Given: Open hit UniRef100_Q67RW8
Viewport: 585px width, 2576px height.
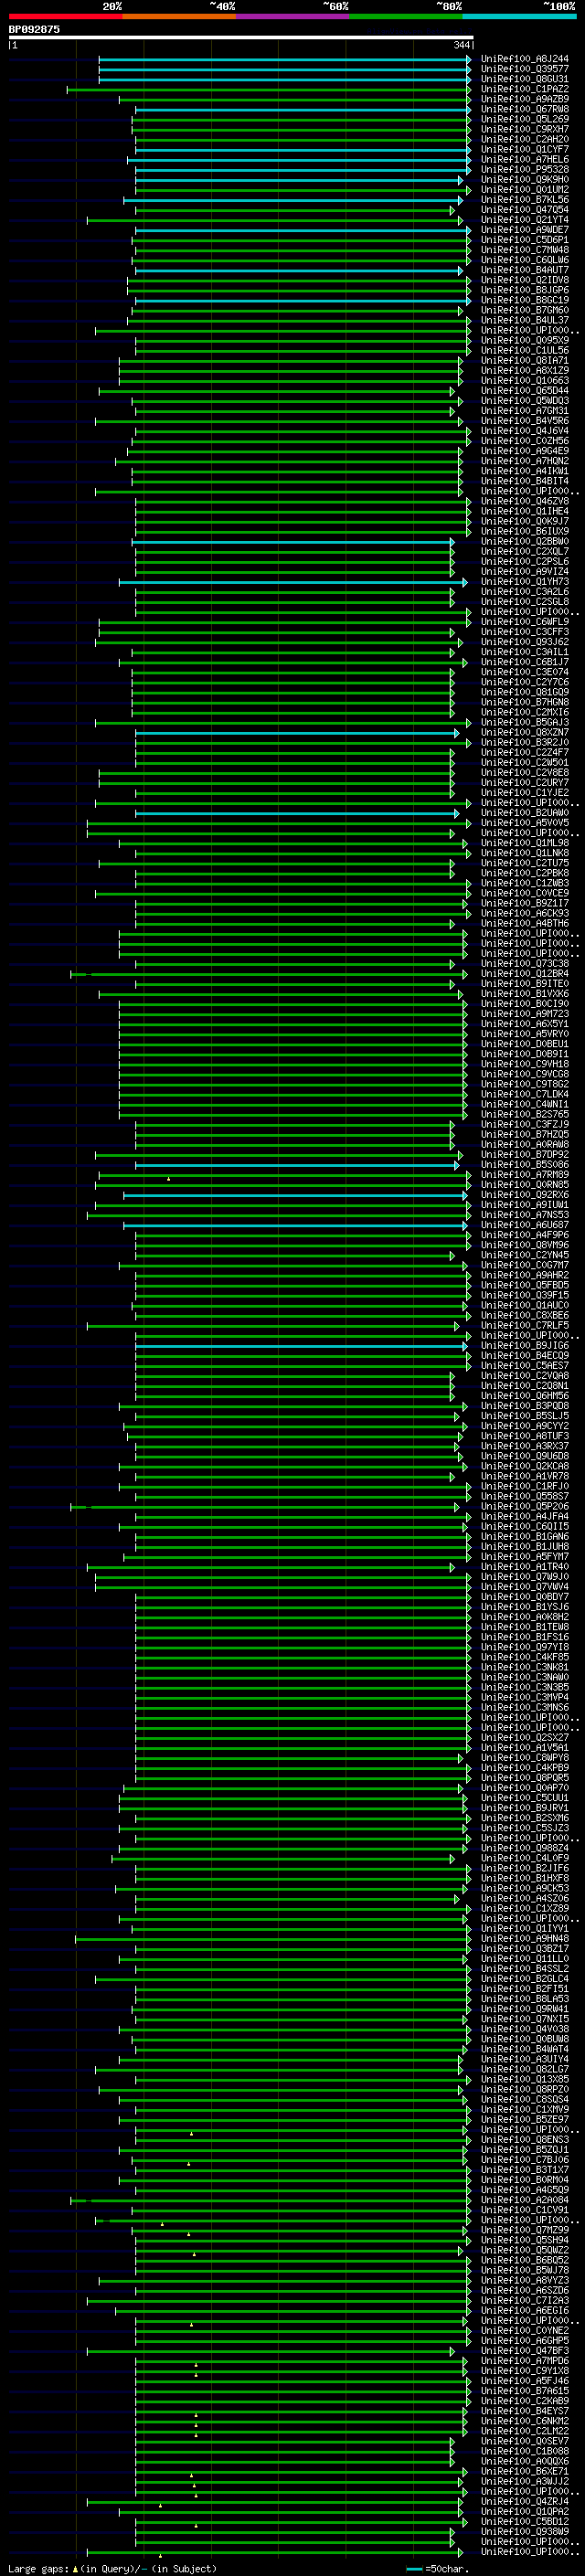Looking at the screenshot, I should pyautogui.click(x=525, y=109).
